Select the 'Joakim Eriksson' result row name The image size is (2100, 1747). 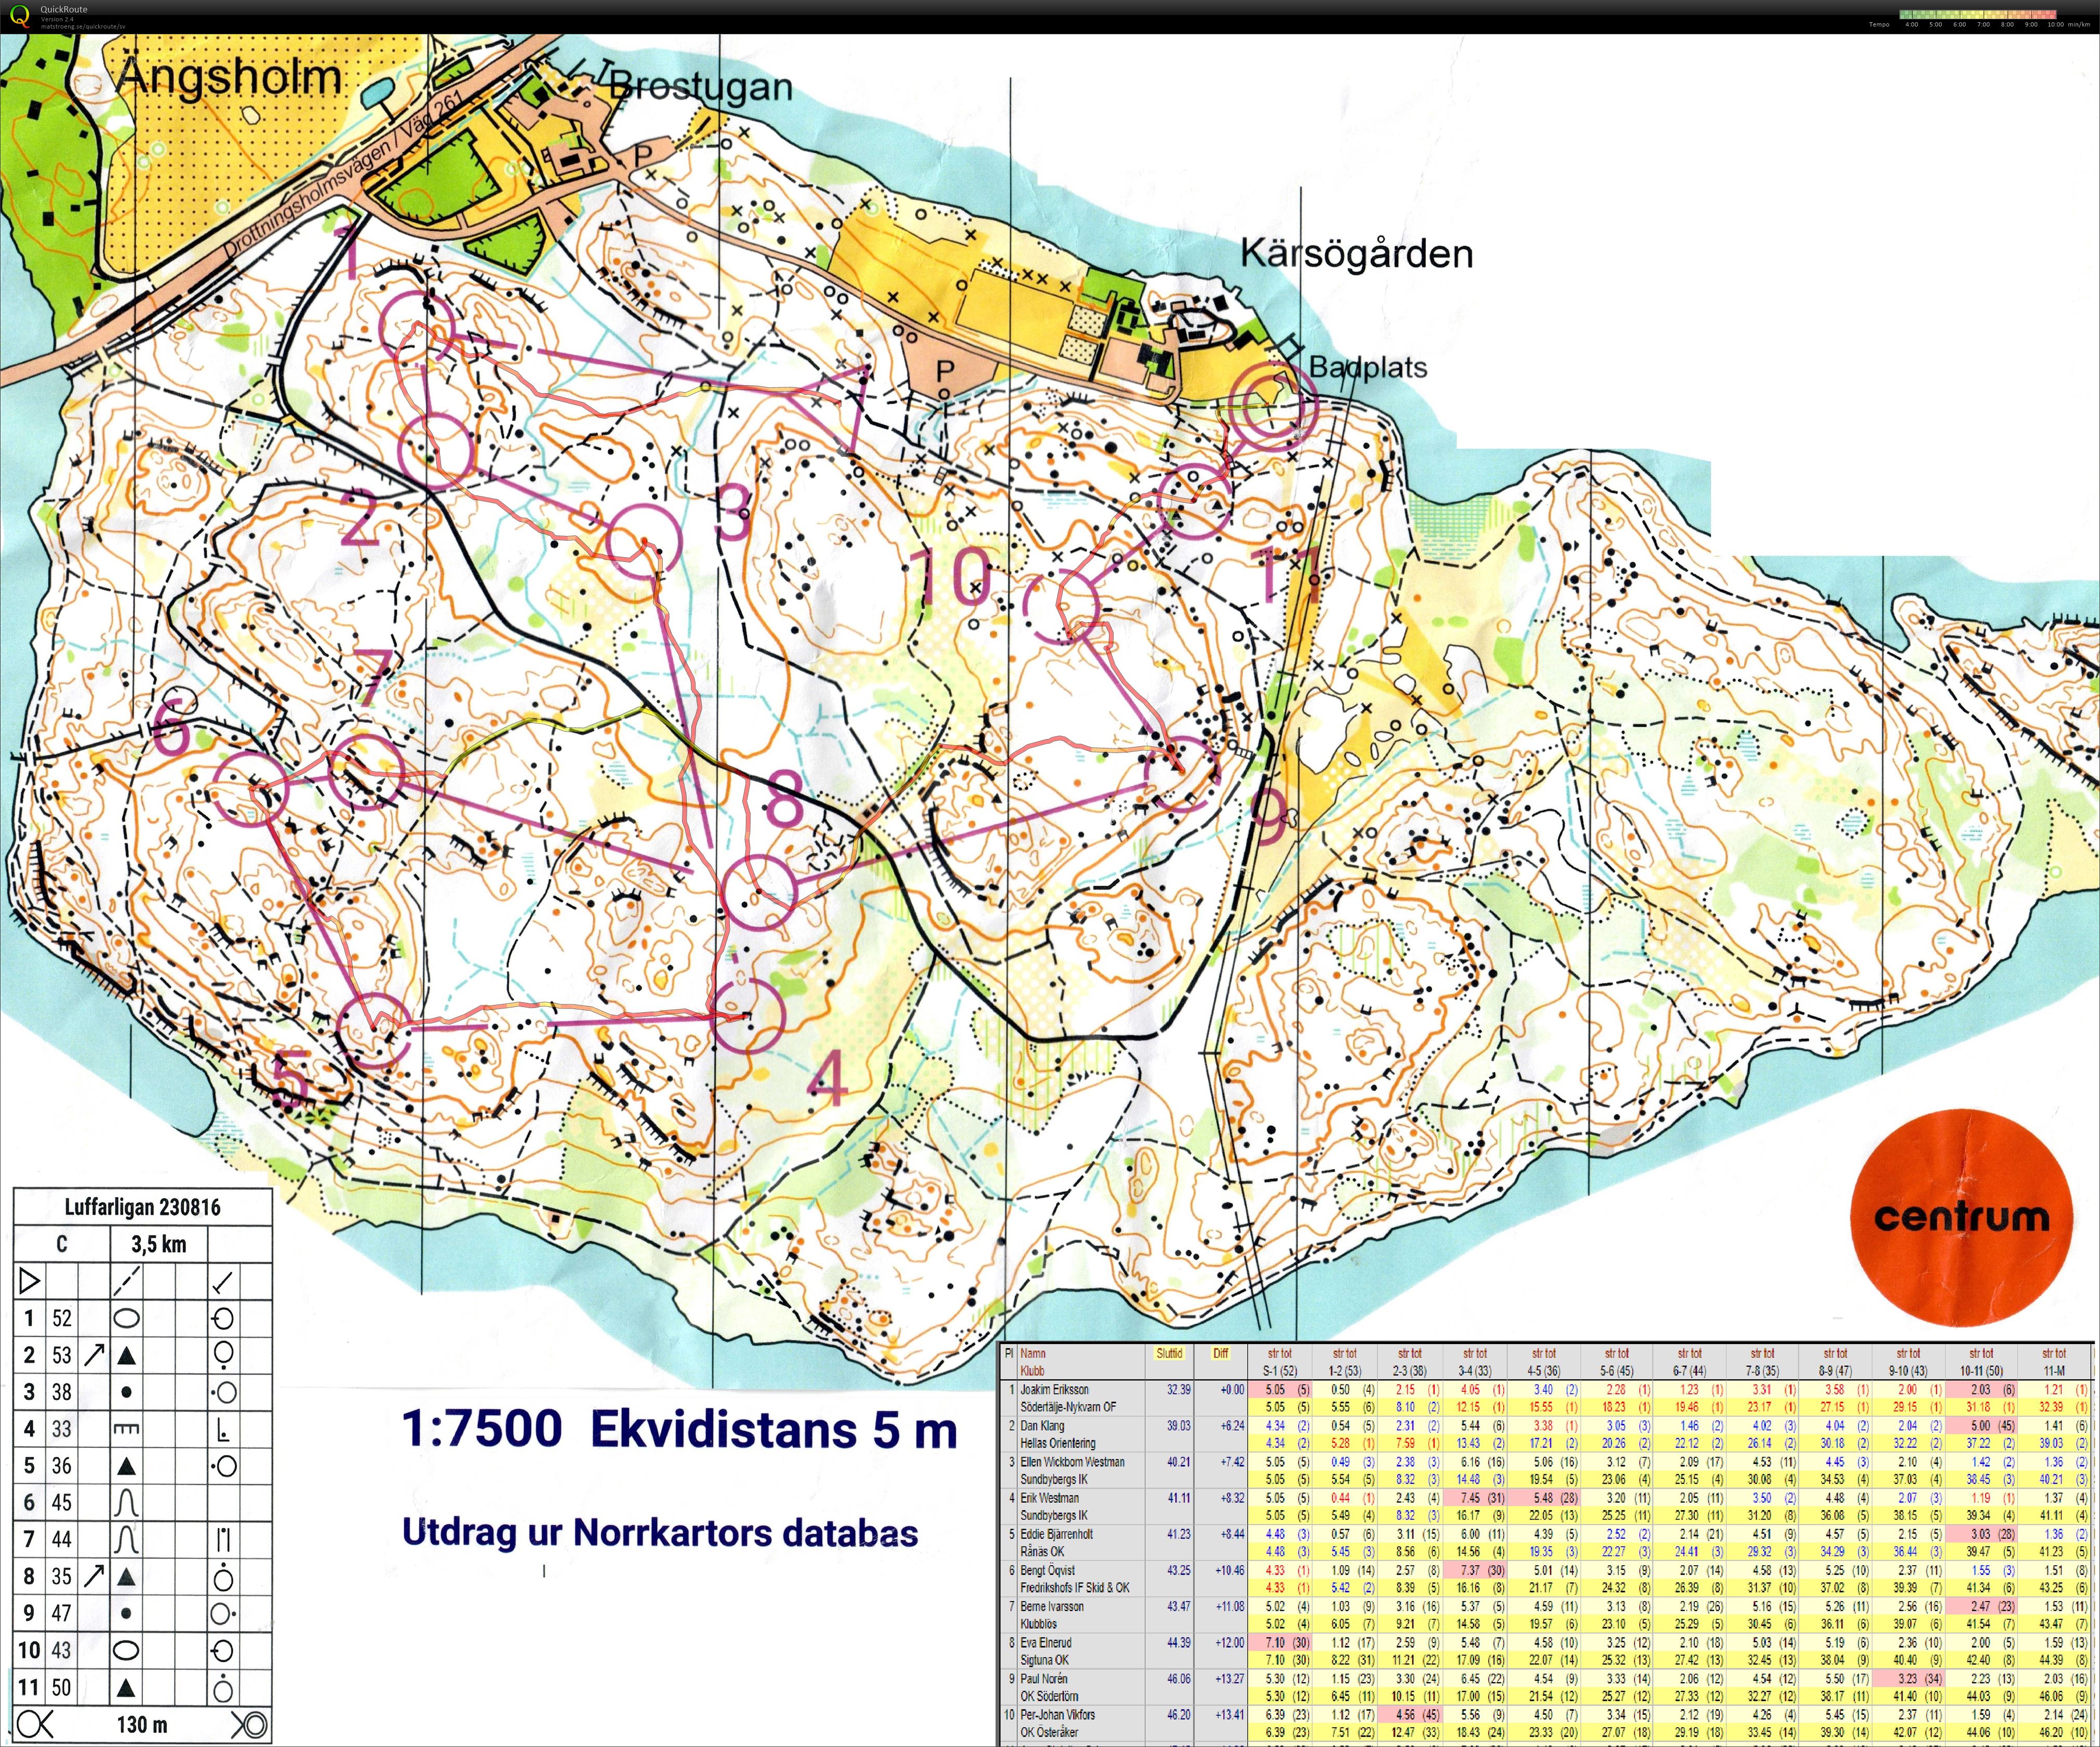pyautogui.click(x=1054, y=1389)
